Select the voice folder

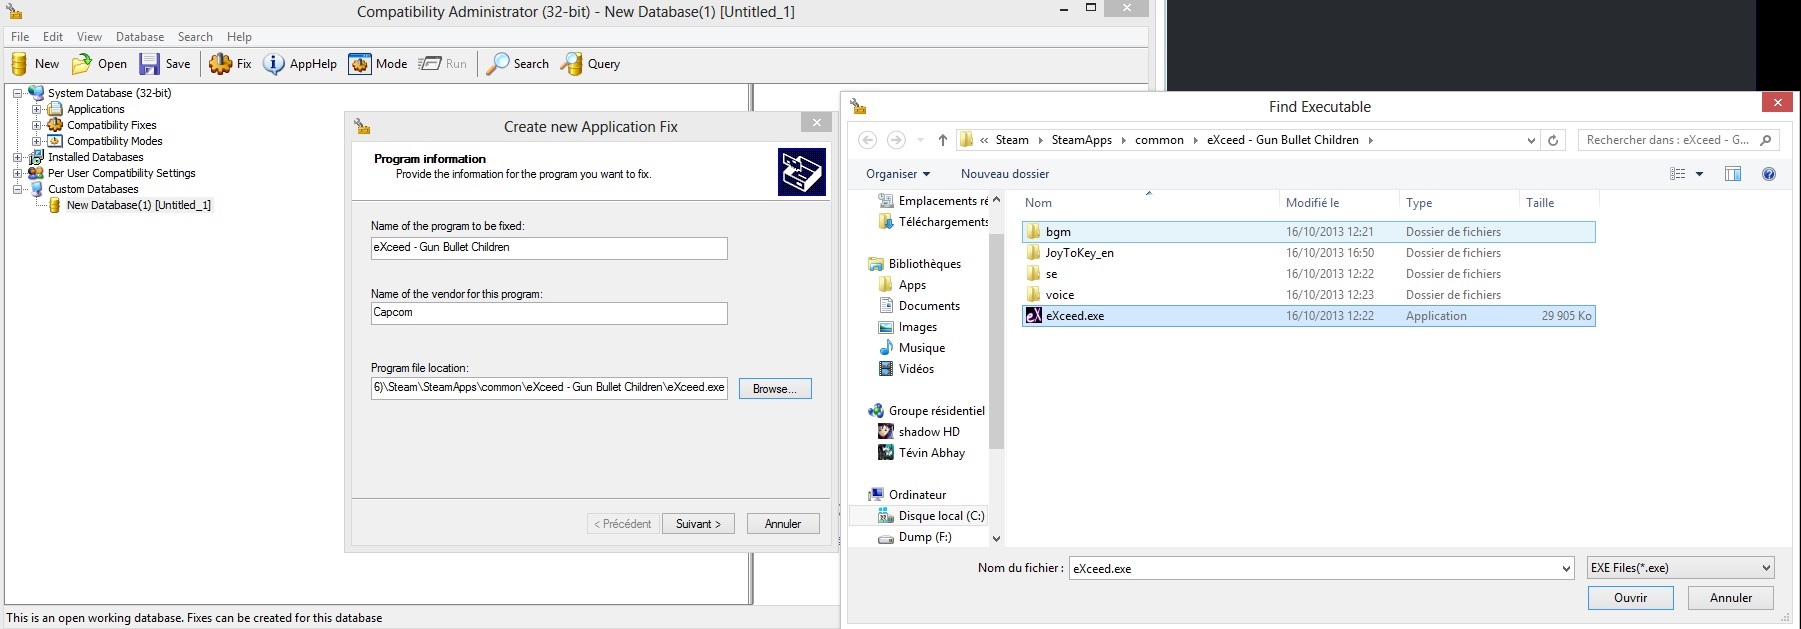click(1308, 295)
